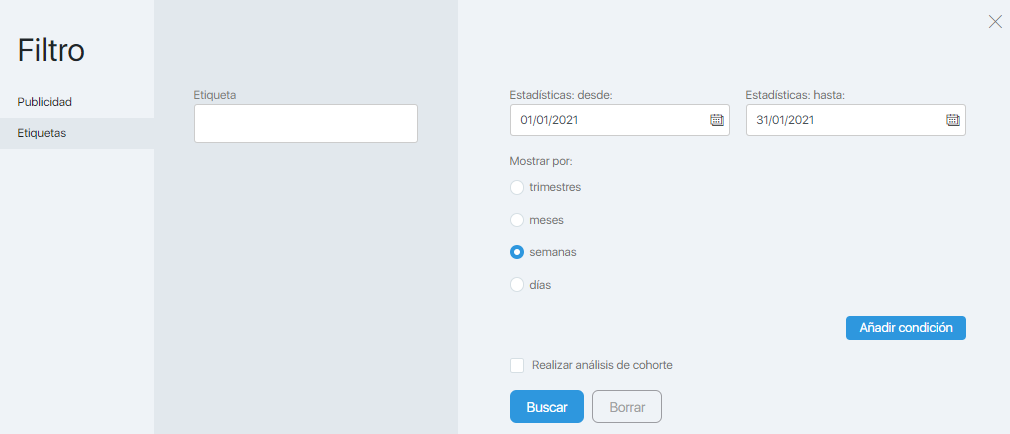Click the Mostrar por label
This screenshot has height=434, width=1010.
click(541, 160)
